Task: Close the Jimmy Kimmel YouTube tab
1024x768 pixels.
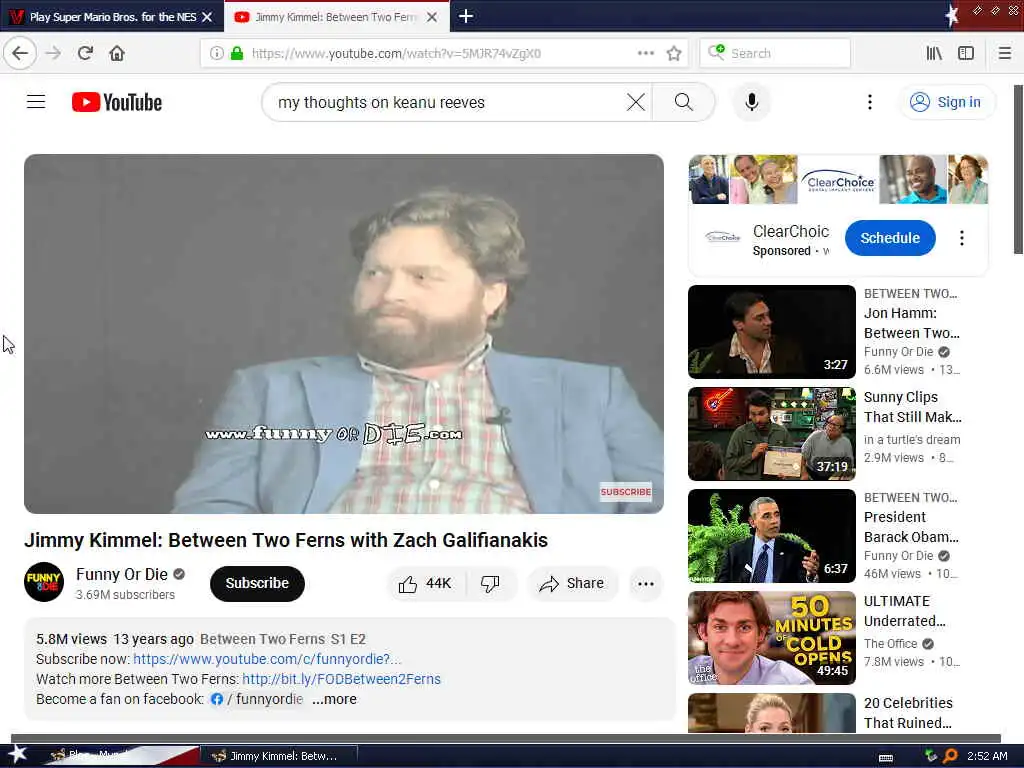Action: 432,17
